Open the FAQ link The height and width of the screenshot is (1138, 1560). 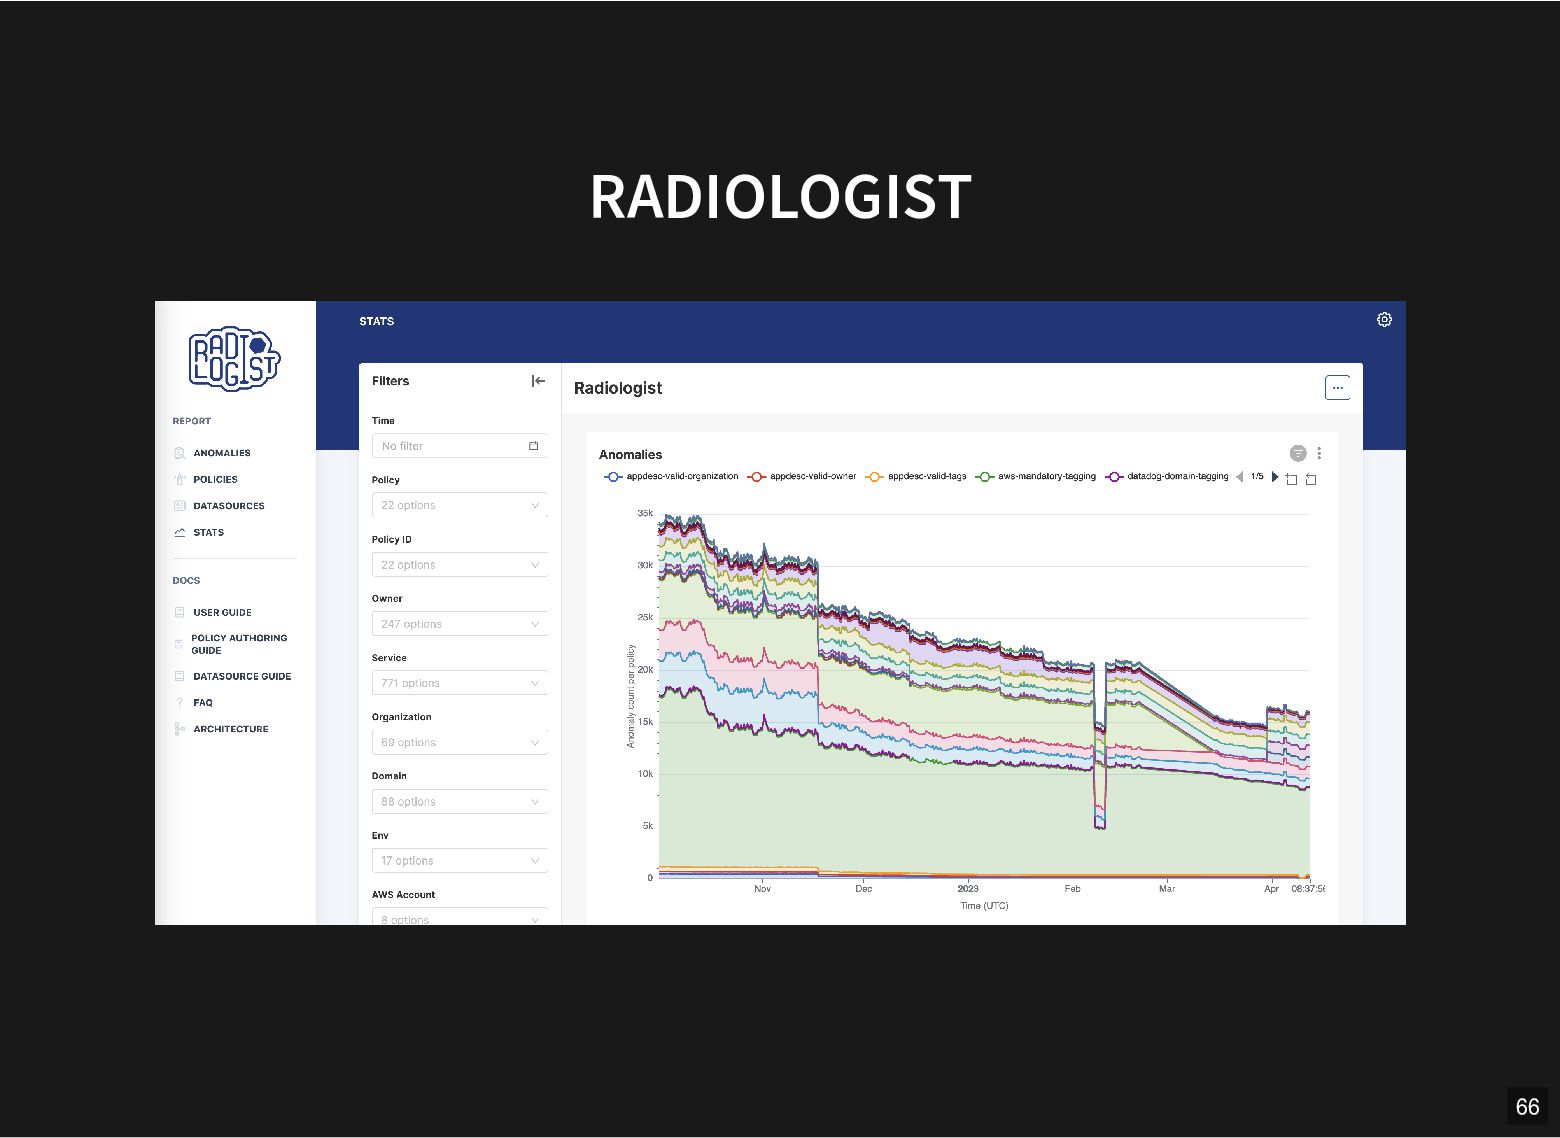[x=203, y=703]
